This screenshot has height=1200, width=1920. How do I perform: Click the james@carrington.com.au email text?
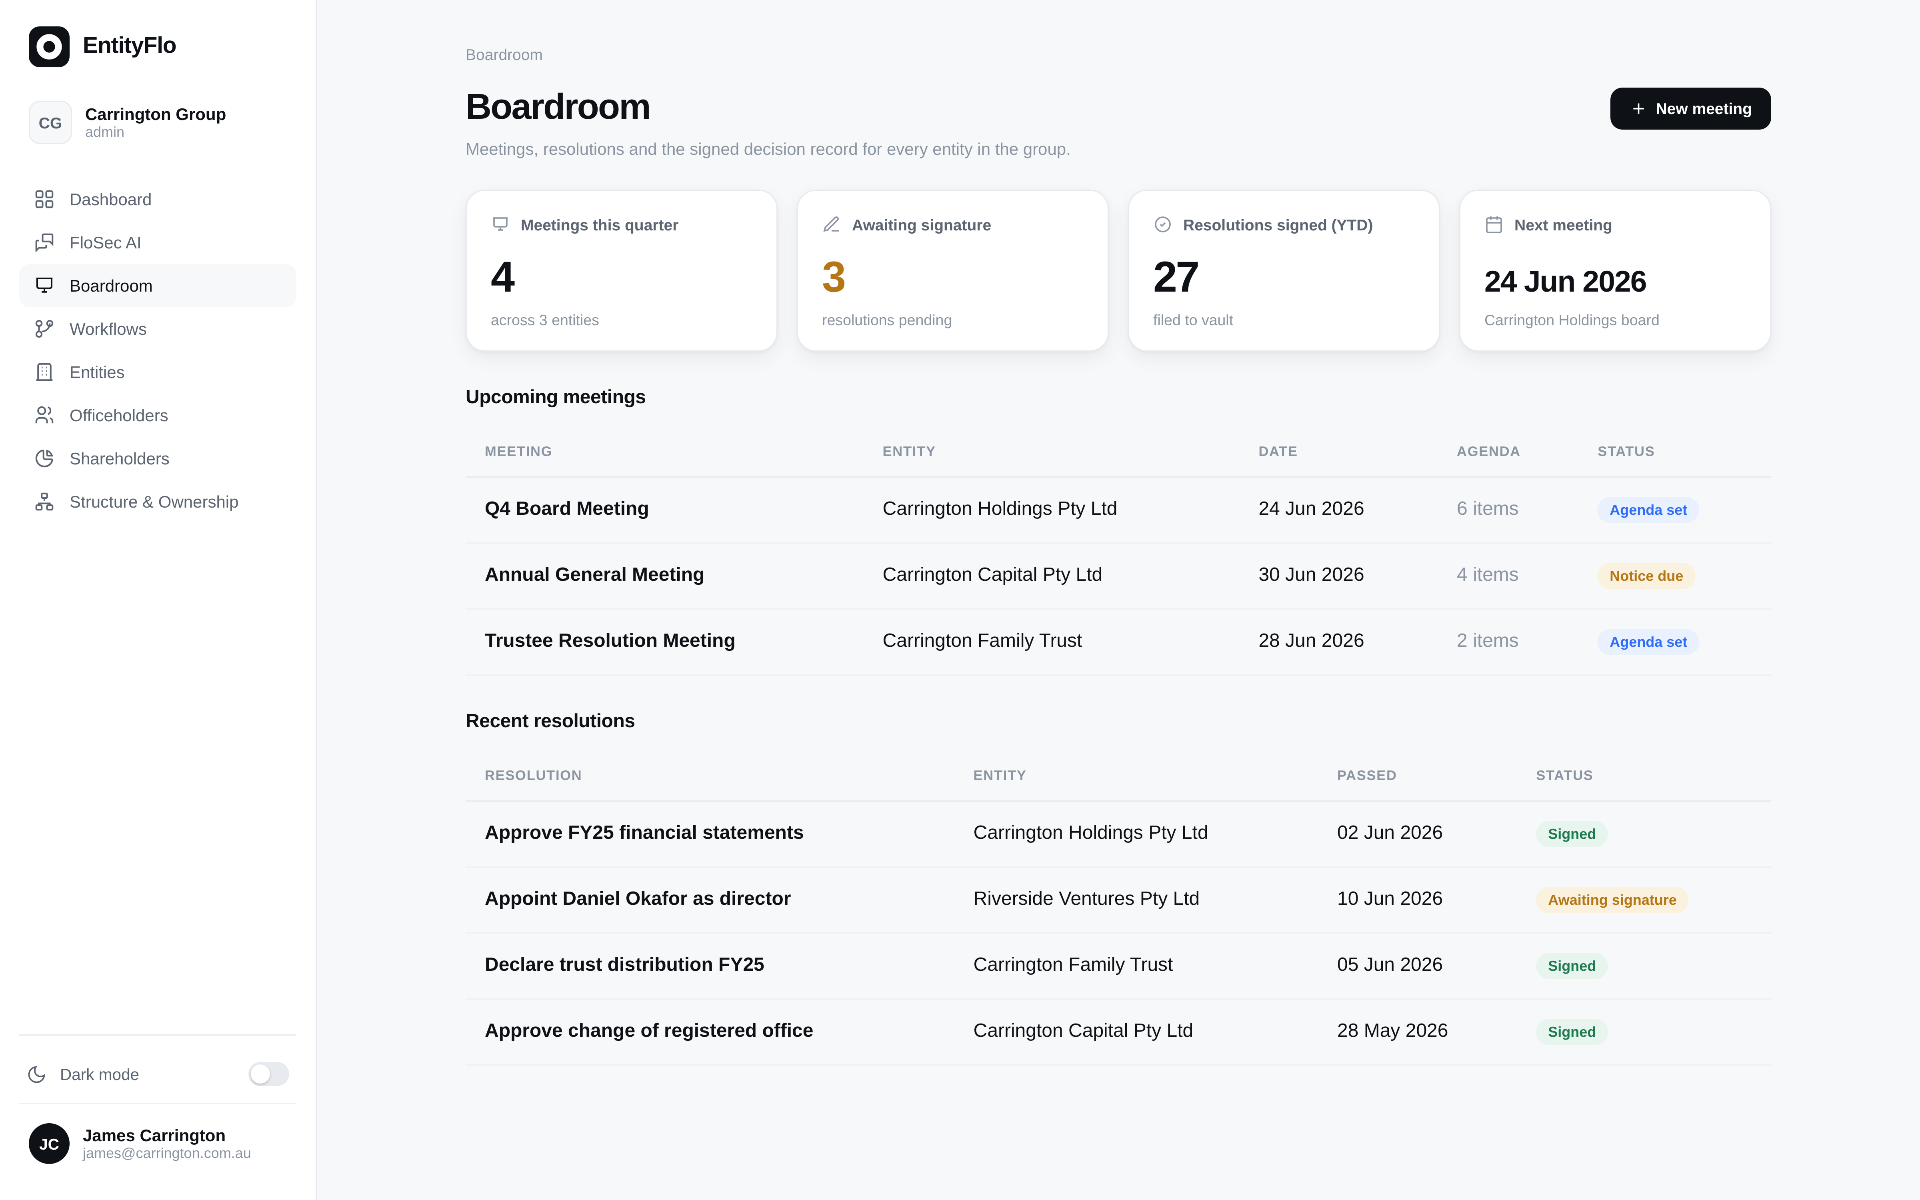click(167, 1153)
